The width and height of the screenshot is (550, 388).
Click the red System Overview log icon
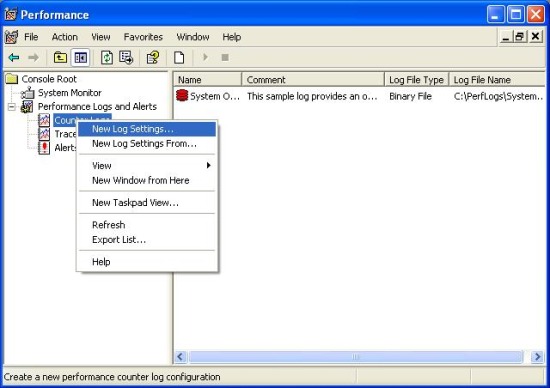pos(182,95)
